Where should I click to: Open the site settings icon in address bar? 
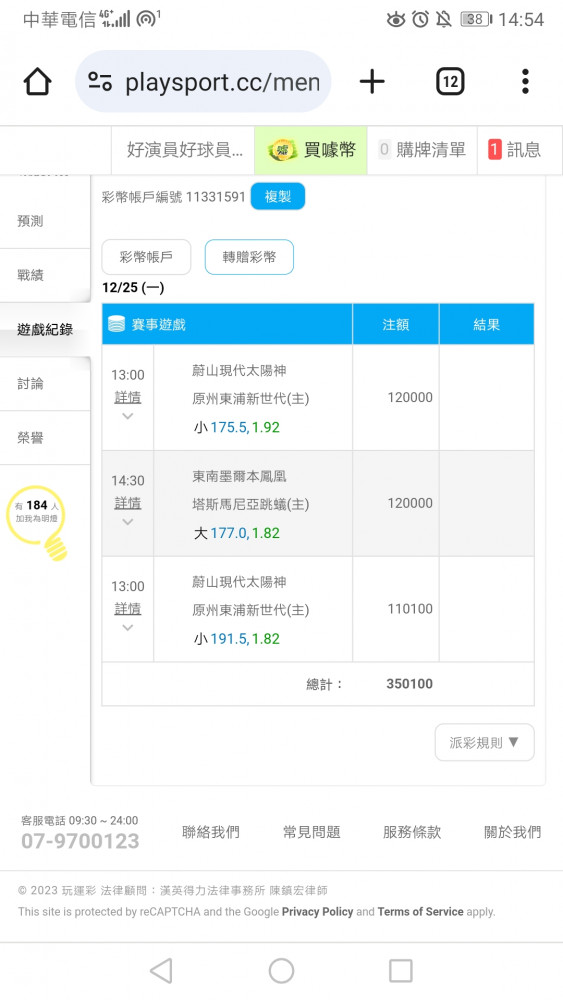[x=100, y=82]
